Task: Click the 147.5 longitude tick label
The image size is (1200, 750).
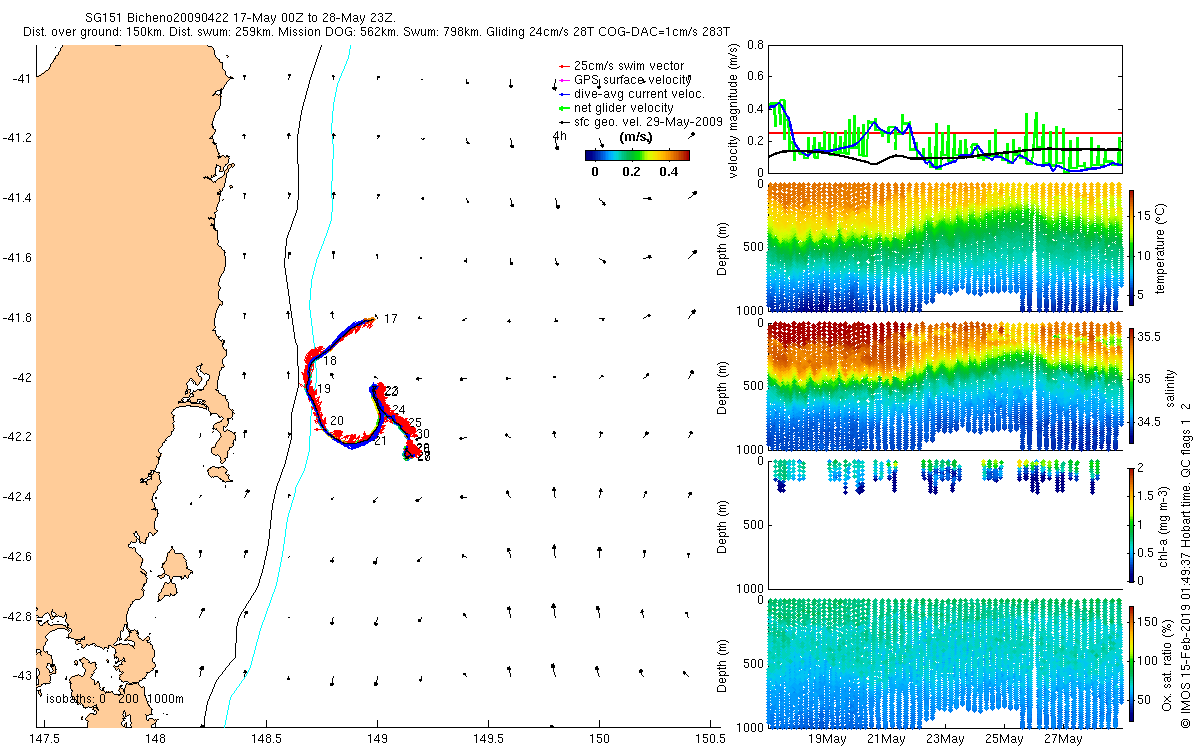Action: pos(45,739)
